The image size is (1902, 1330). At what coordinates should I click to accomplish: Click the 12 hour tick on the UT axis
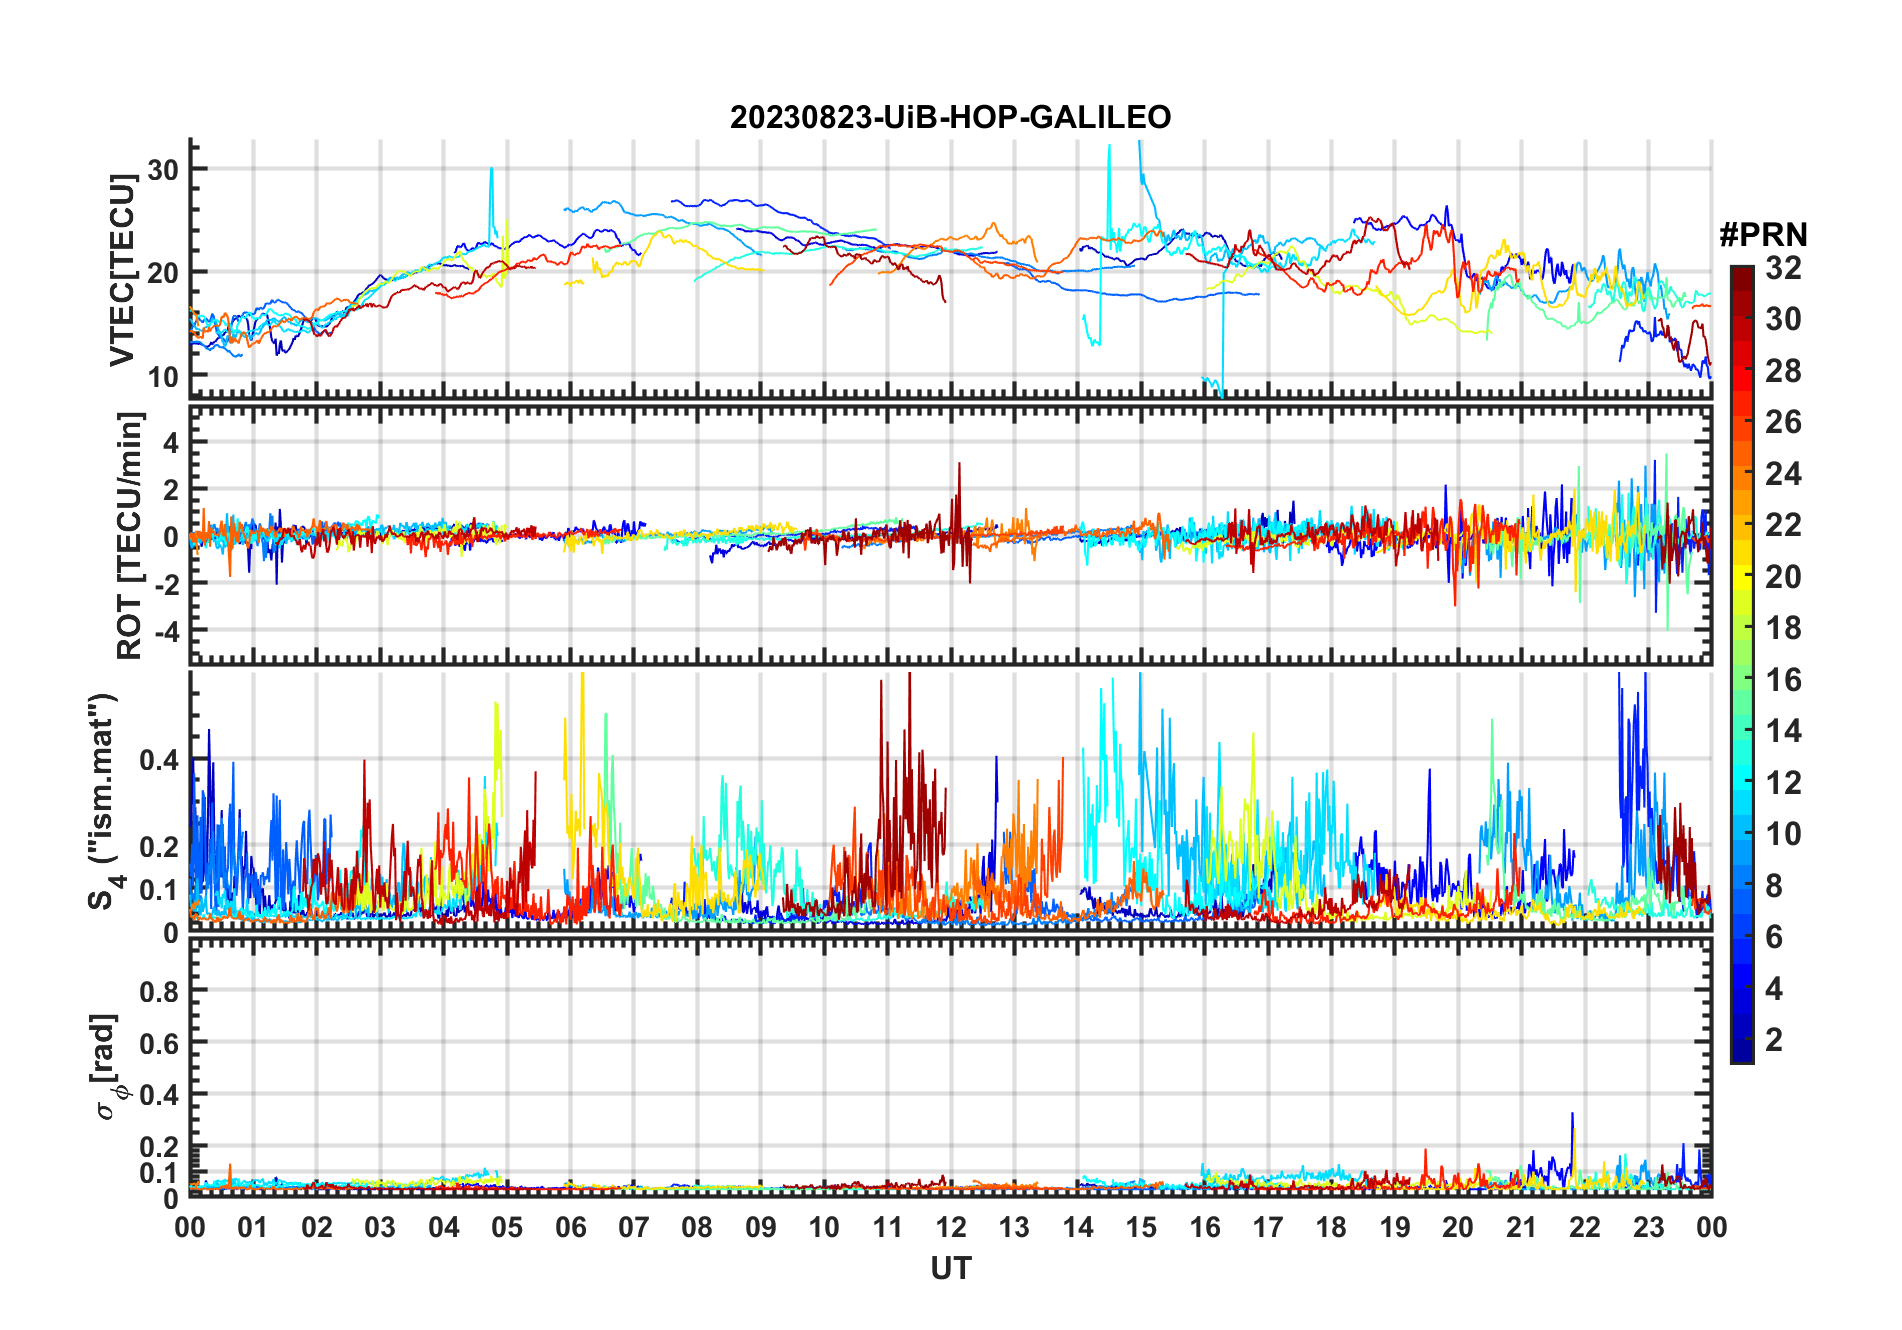tap(951, 1228)
